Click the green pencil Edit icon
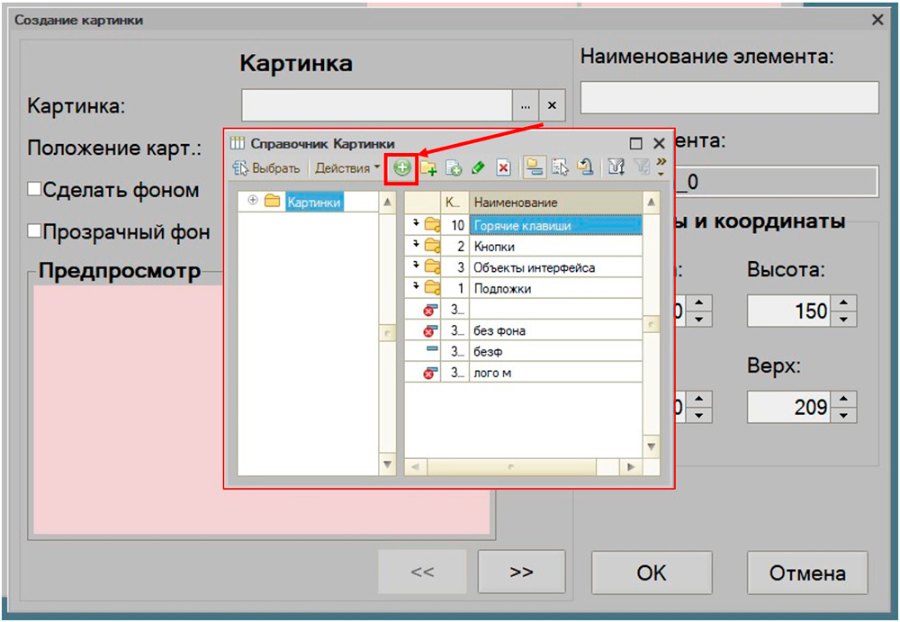This screenshot has height=622, width=900. [478, 168]
